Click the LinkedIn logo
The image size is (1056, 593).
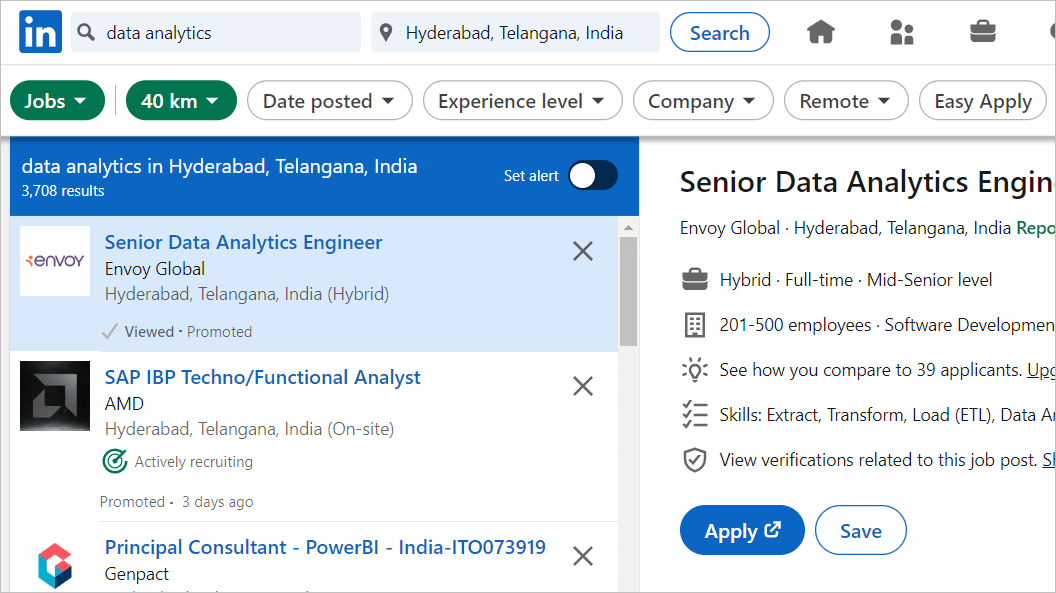pyautogui.click(x=40, y=31)
